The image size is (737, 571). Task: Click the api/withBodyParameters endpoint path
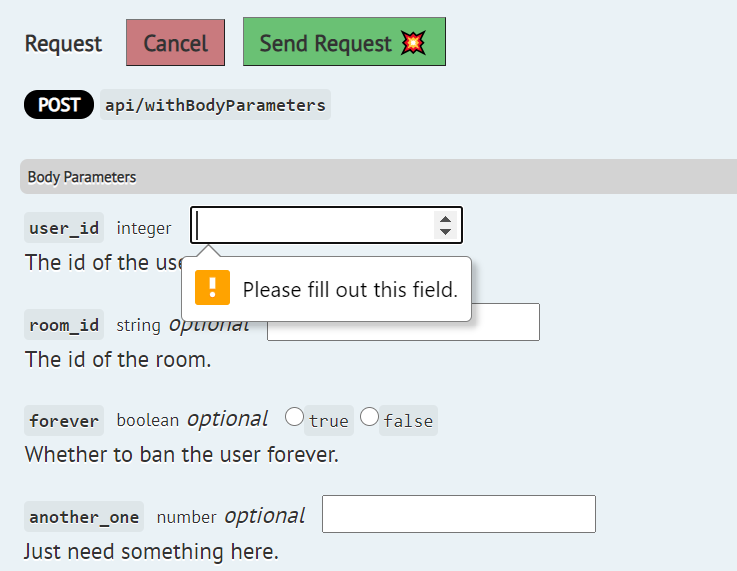coord(215,105)
